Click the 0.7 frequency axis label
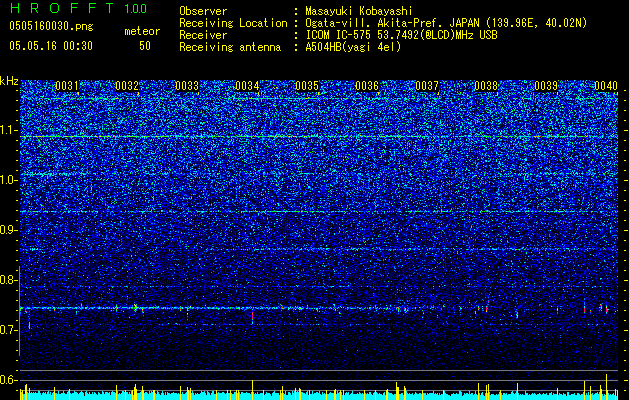This screenshot has height=400, width=629. click(9, 330)
